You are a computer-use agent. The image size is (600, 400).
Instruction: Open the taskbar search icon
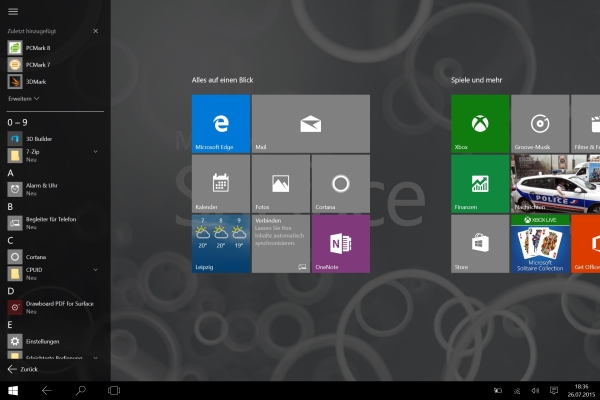pyautogui.click(x=81, y=390)
